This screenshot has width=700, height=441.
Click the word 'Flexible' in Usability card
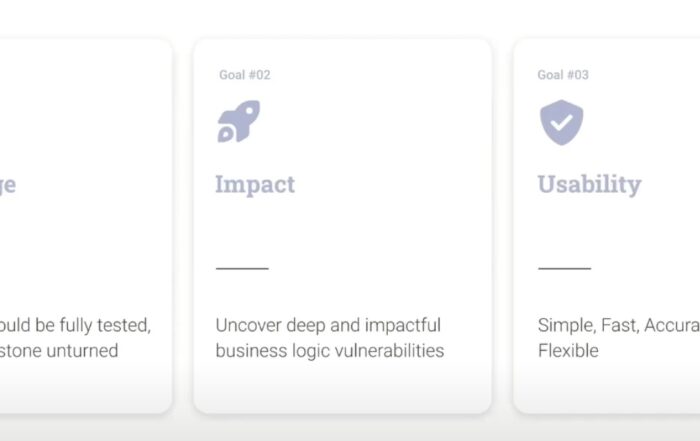[x=568, y=351]
